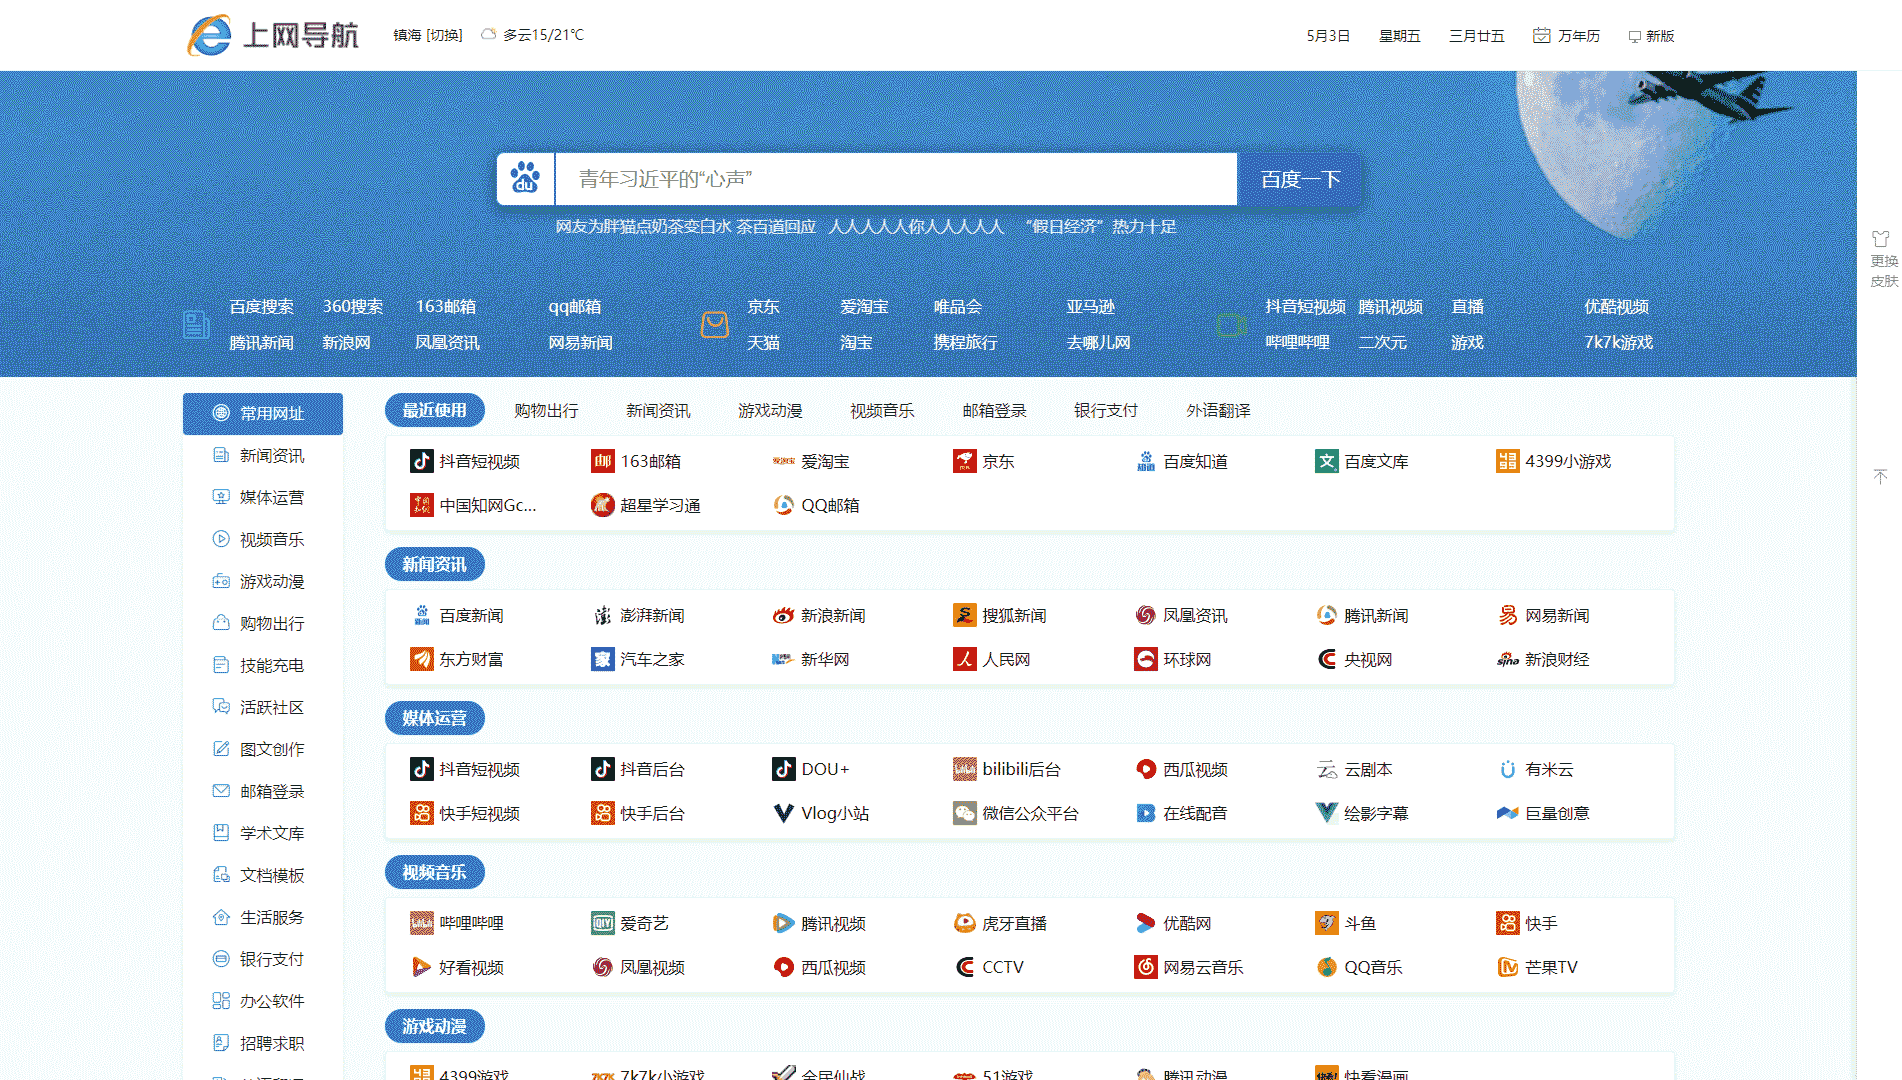1902x1080 pixels.
Task: Open 招聘求职 in the sidebar
Action: (x=263, y=1043)
